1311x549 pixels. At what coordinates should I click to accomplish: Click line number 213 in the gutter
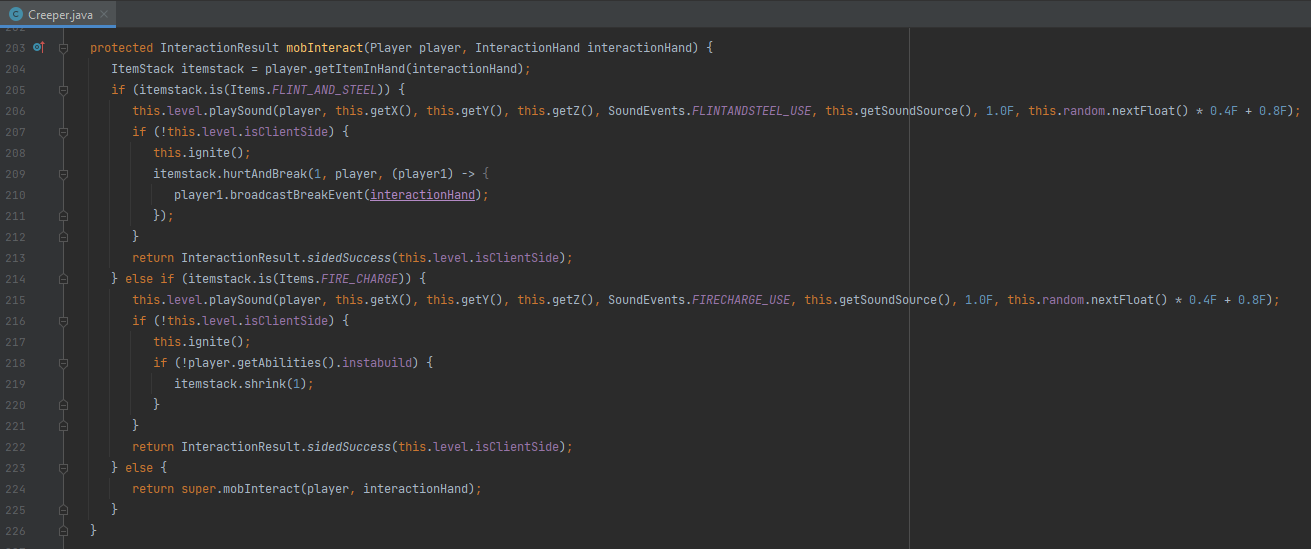tap(15, 257)
